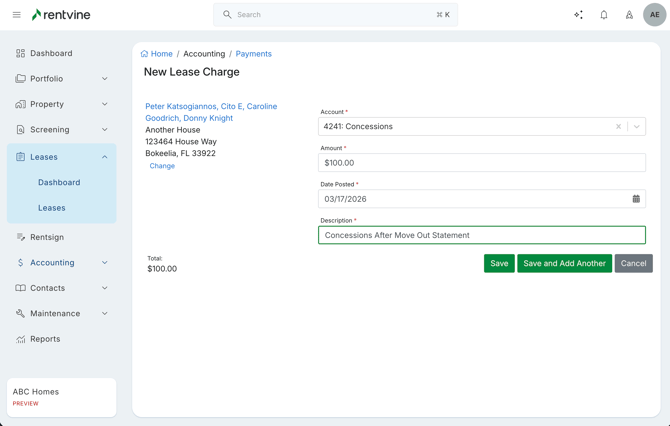Click the Change lease link

coord(162,166)
